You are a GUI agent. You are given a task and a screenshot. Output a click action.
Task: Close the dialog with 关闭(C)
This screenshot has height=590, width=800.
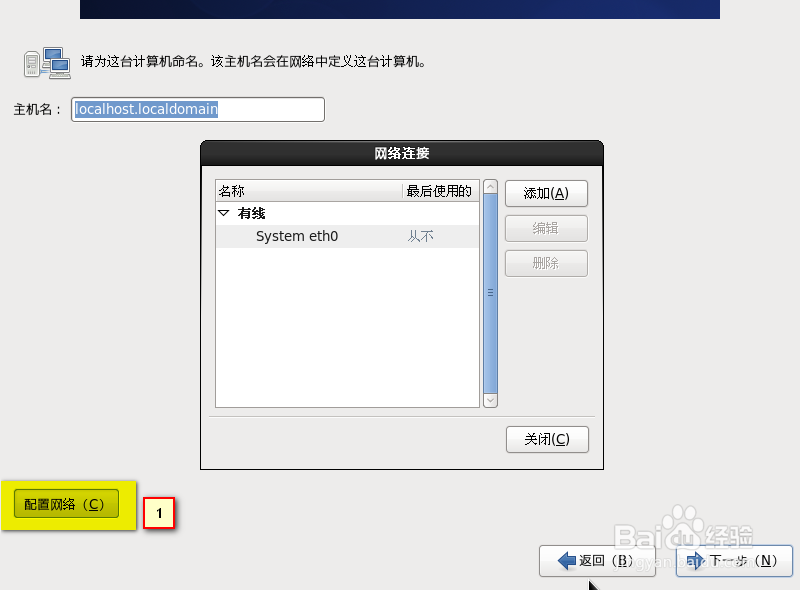coord(547,439)
